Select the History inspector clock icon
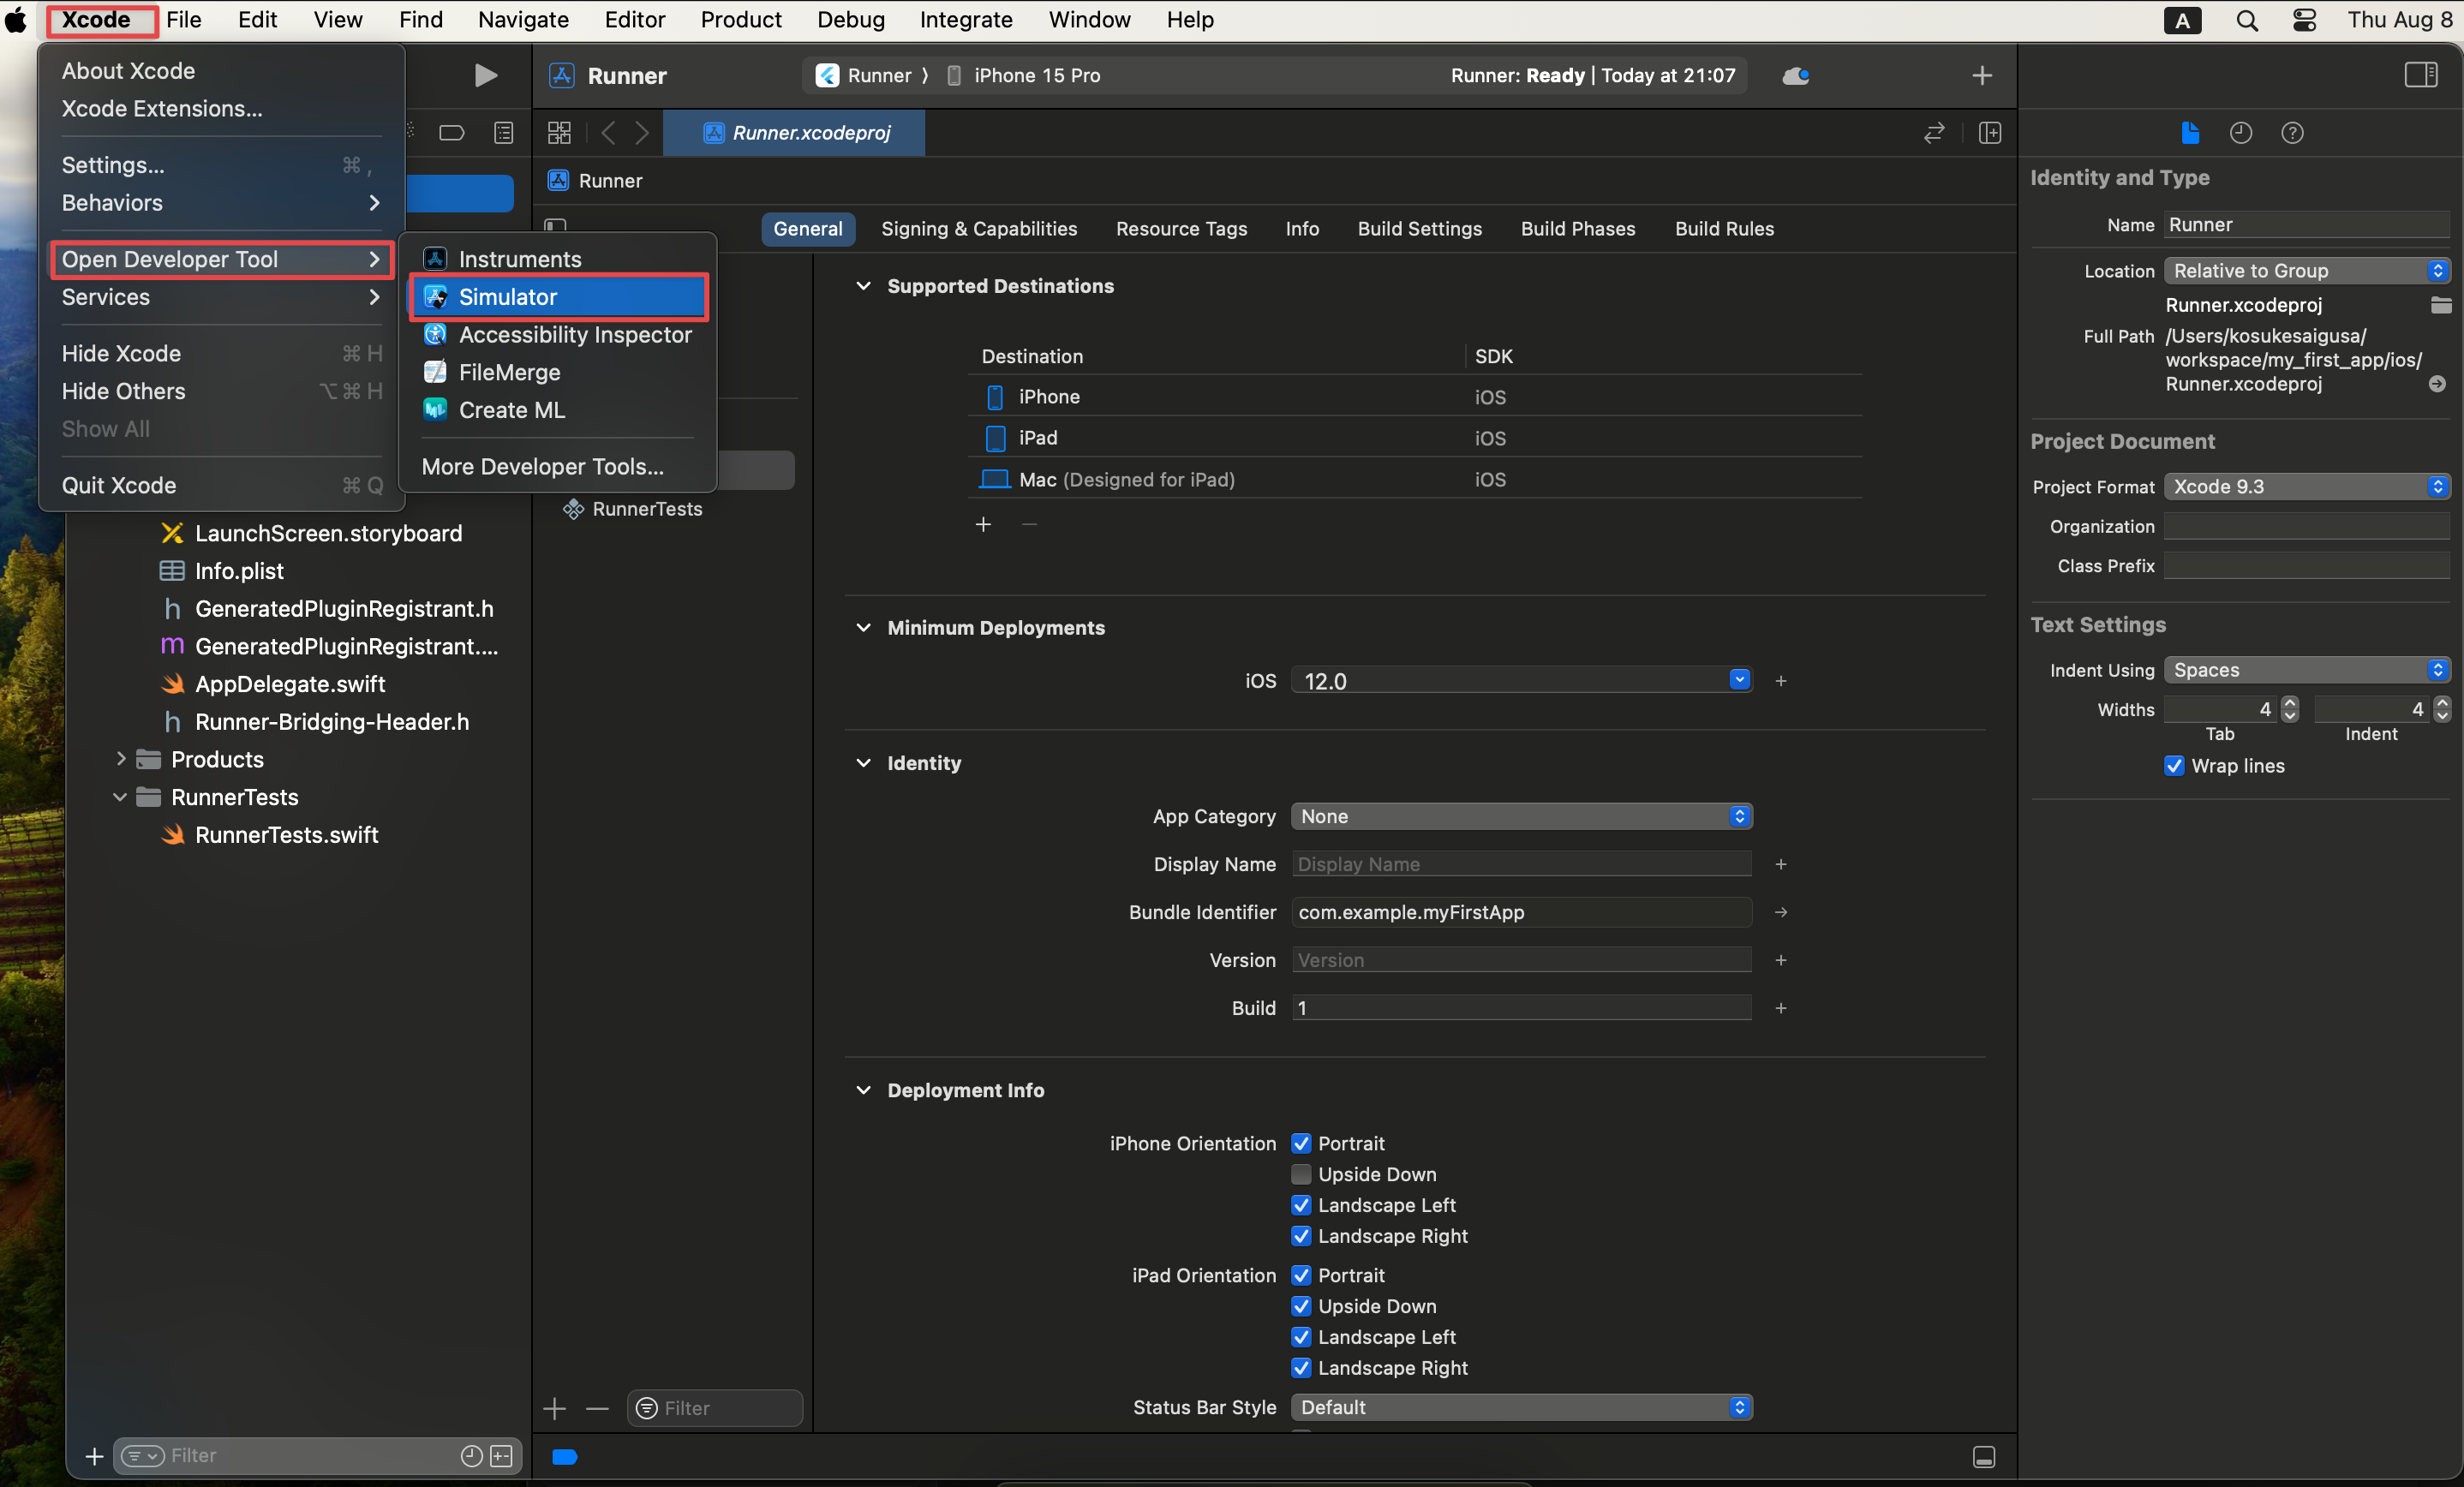The height and width of the screenshot is (1487, 2464). 2240,132
